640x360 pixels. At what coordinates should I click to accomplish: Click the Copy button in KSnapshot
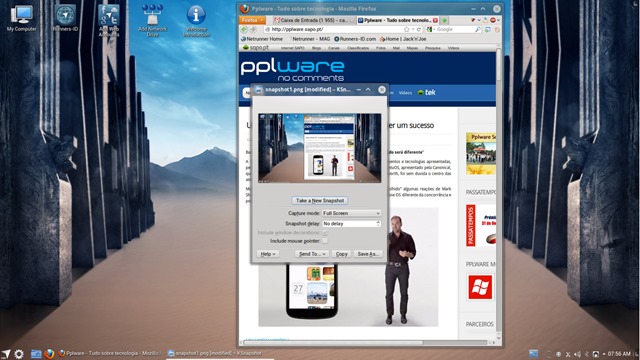(x=341, y=254)
